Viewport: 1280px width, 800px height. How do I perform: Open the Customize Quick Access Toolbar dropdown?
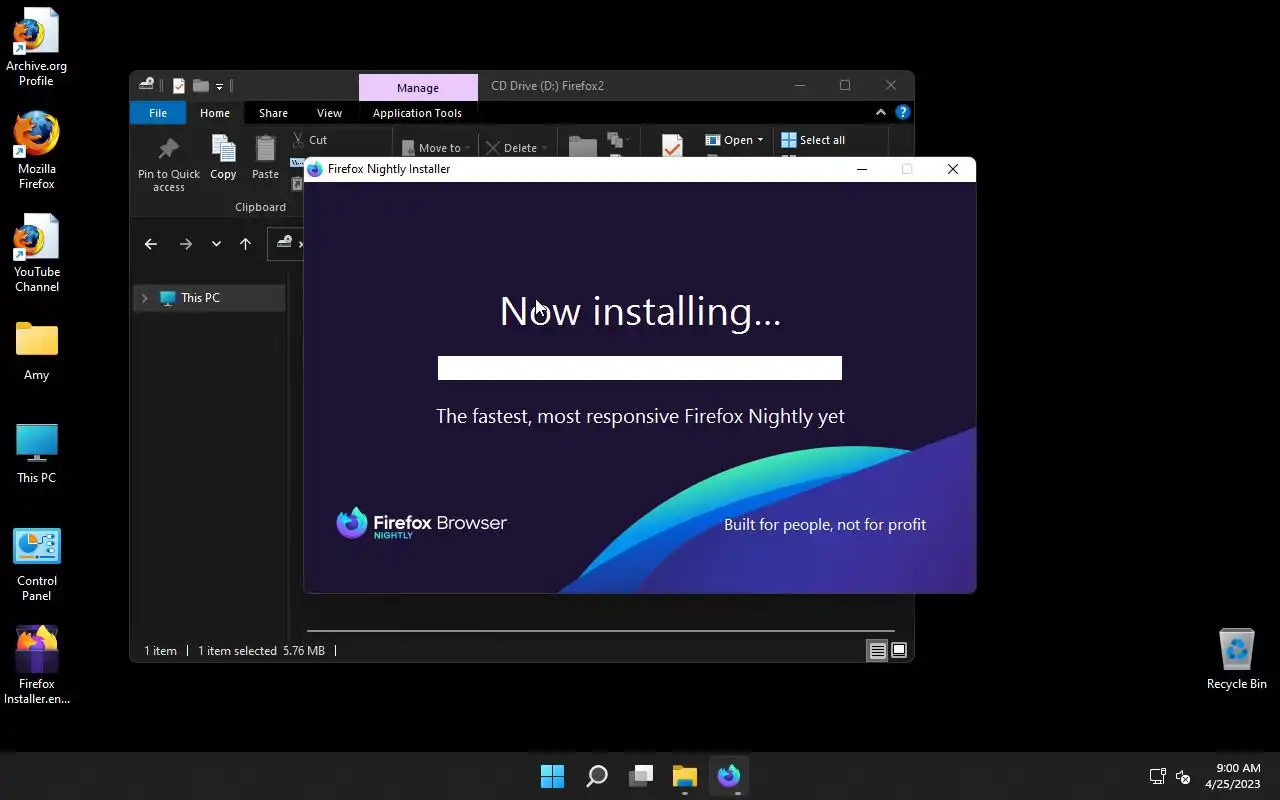click(x=219, y=86)
